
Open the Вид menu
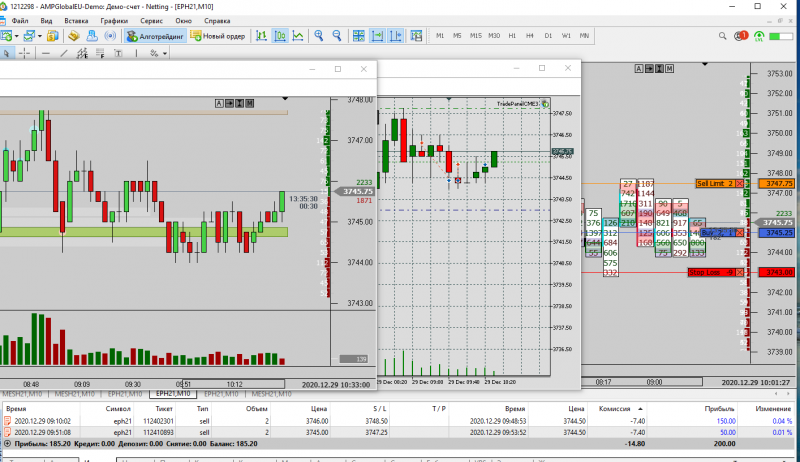(x=46, y=21)
